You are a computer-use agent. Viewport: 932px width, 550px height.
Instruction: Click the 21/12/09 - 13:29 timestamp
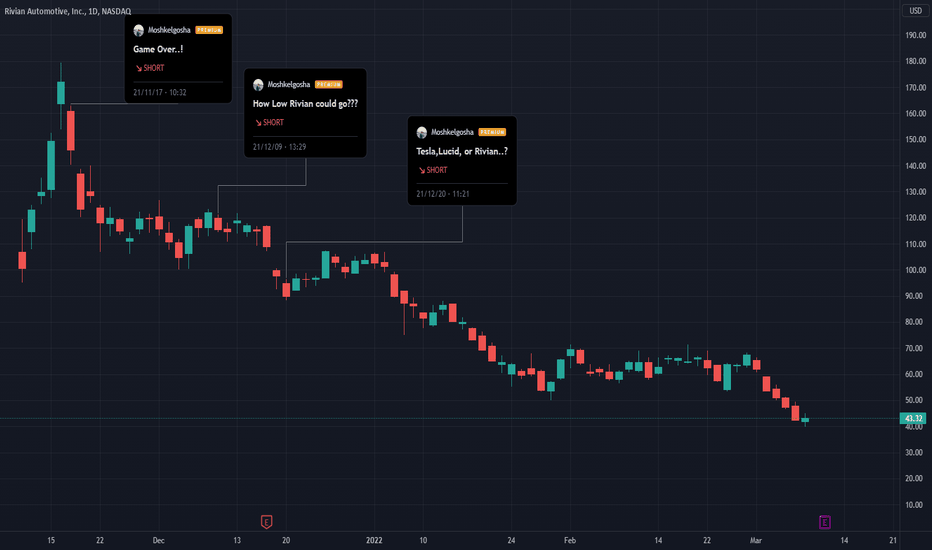tap(279, 147)
